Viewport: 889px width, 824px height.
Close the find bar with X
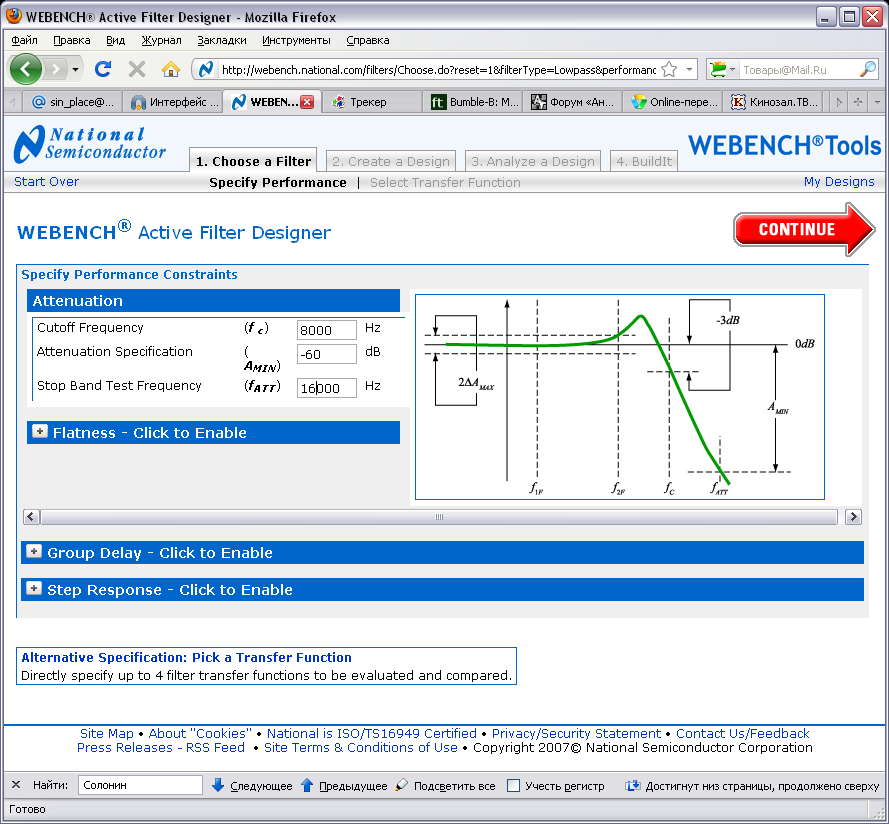(16, 785)
